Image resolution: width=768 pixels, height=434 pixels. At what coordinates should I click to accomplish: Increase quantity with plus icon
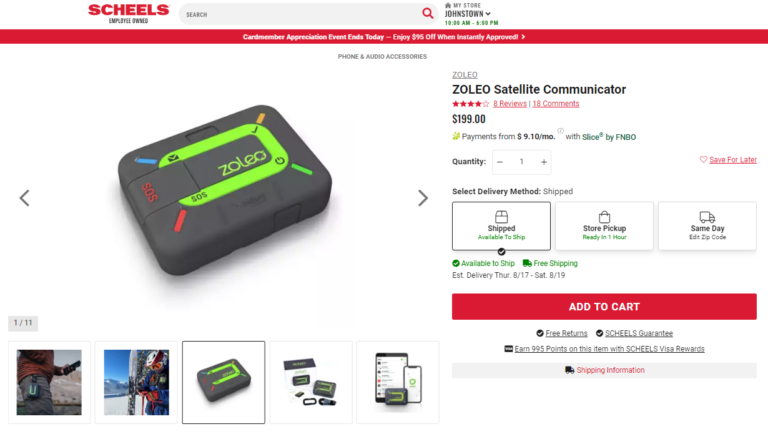[544, 162]
